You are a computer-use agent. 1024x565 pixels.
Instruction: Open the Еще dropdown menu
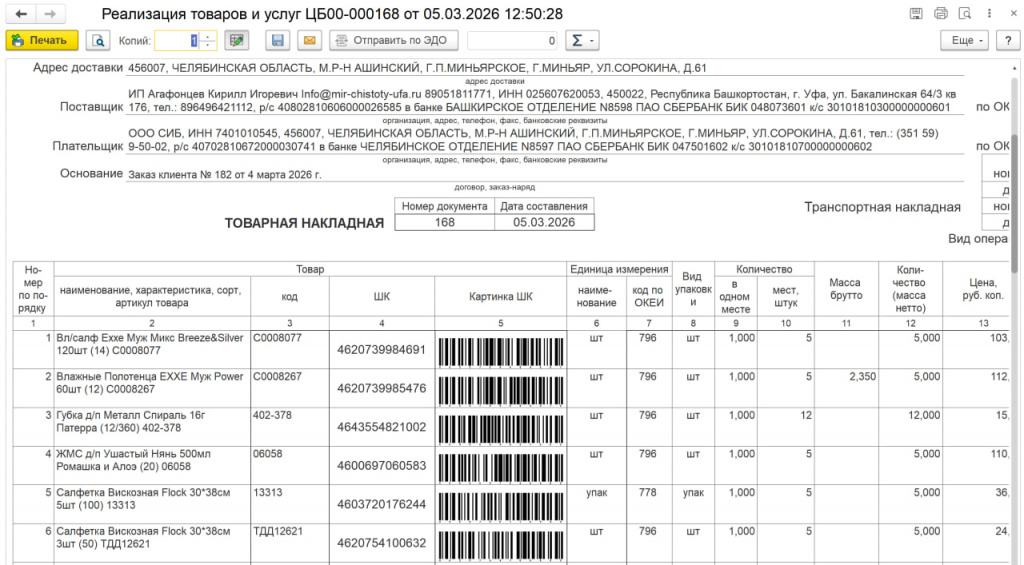point(967,40)
